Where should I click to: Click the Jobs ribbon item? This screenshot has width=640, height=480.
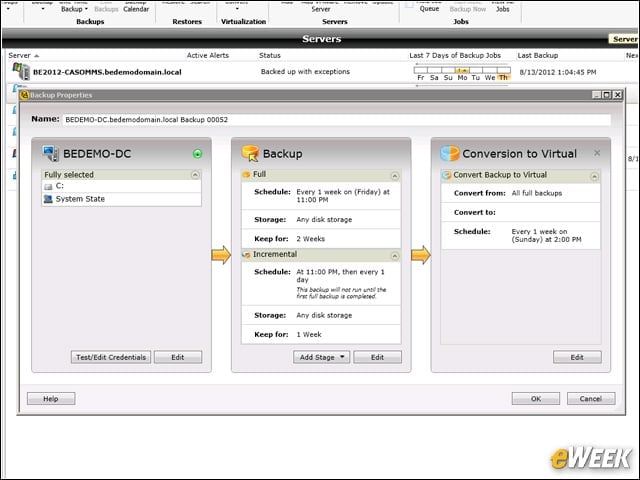click(x=502, y=8)
